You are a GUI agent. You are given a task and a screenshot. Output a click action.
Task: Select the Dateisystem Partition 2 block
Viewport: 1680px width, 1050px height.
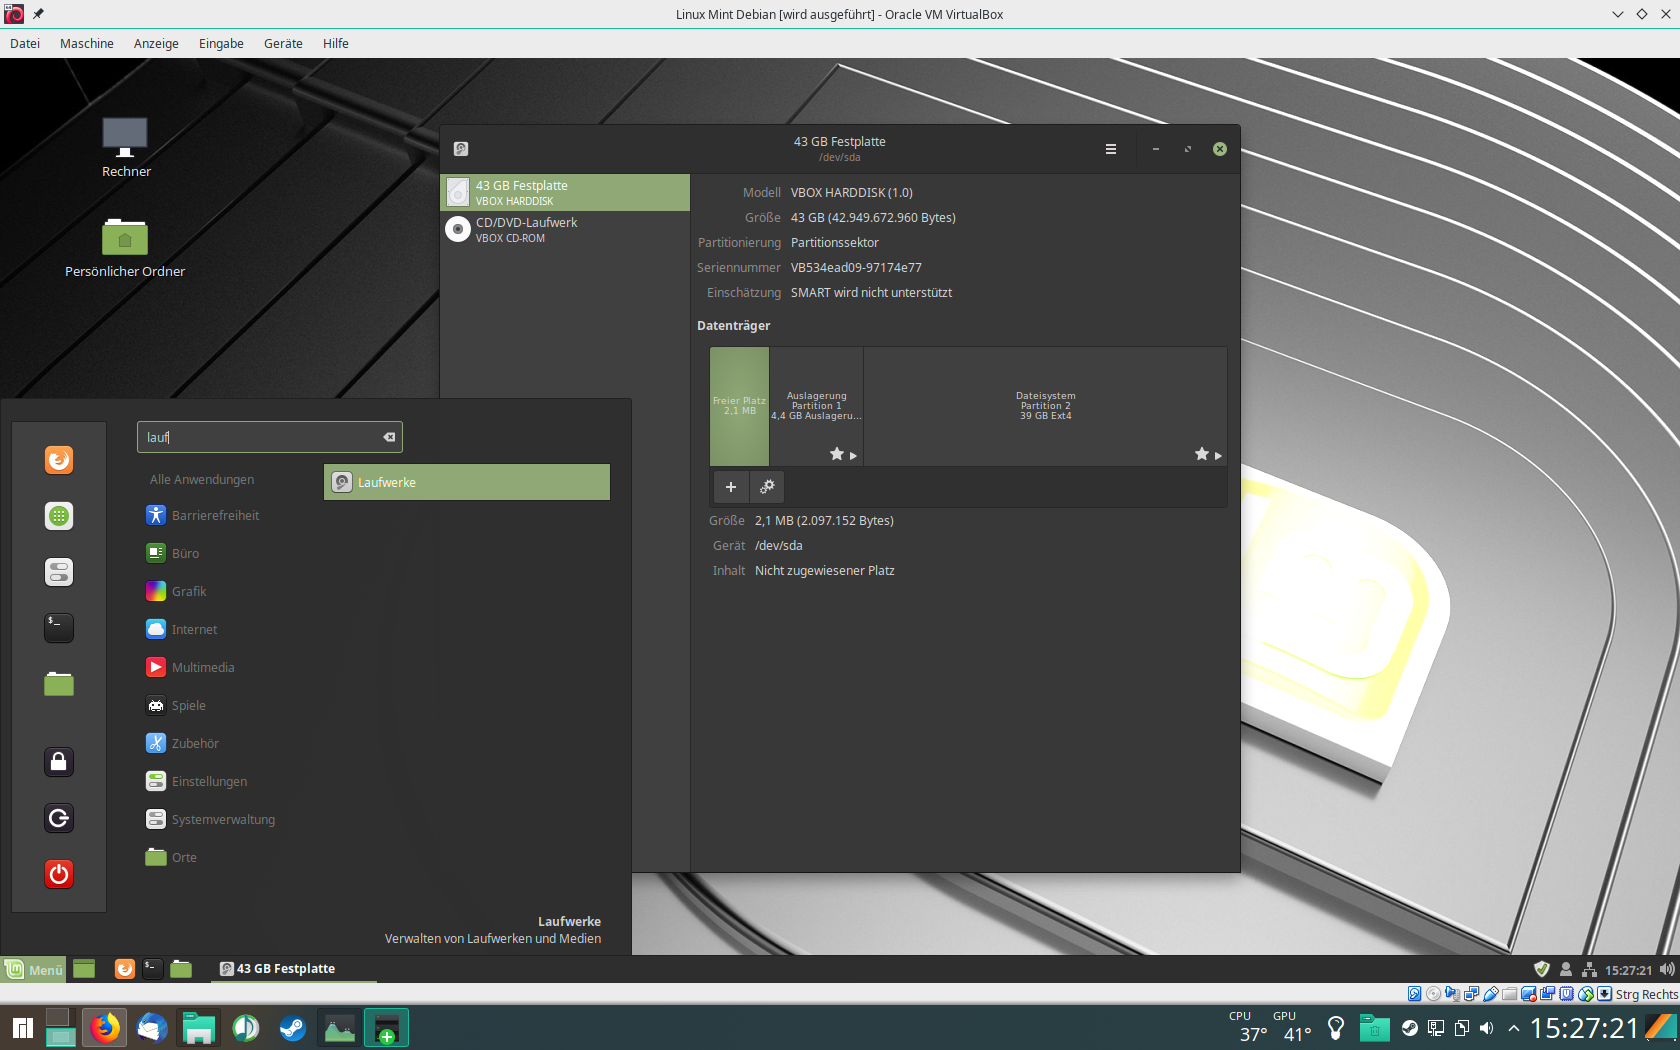click(x=1045, y=406)
